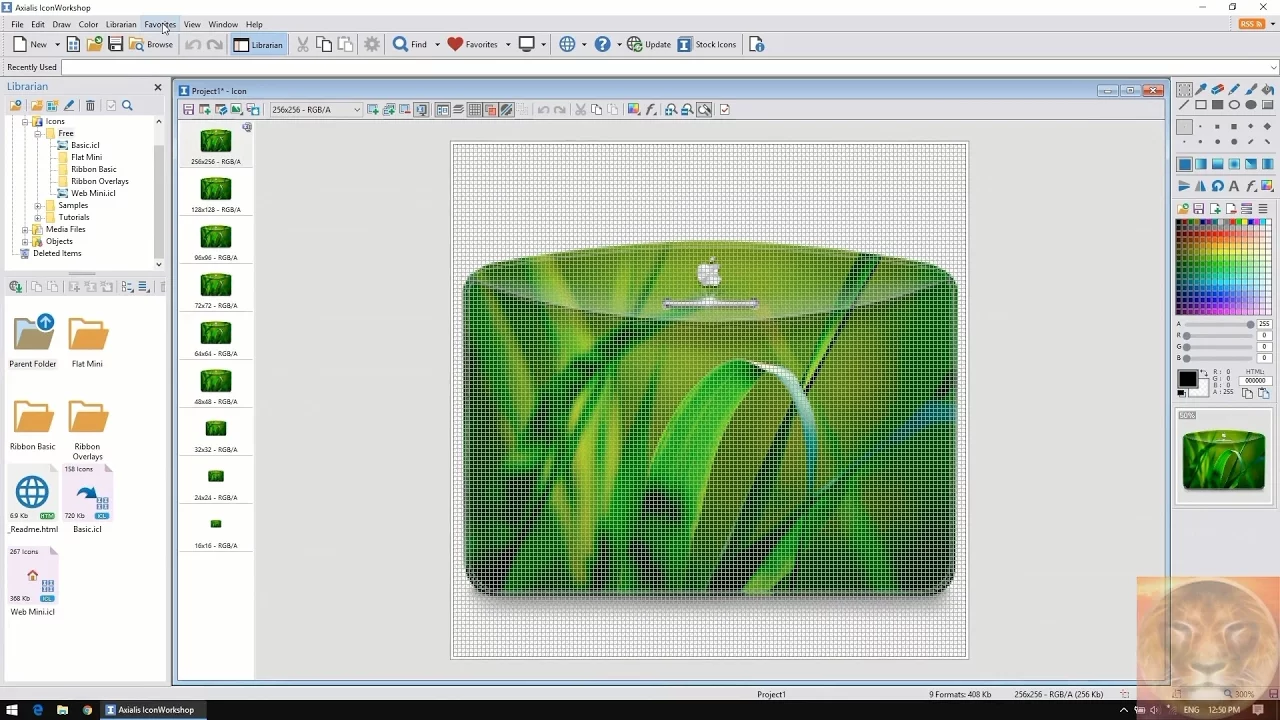1280x720 pixels.
Task: Click the Favorites heart button
Action: coord(472,44)
